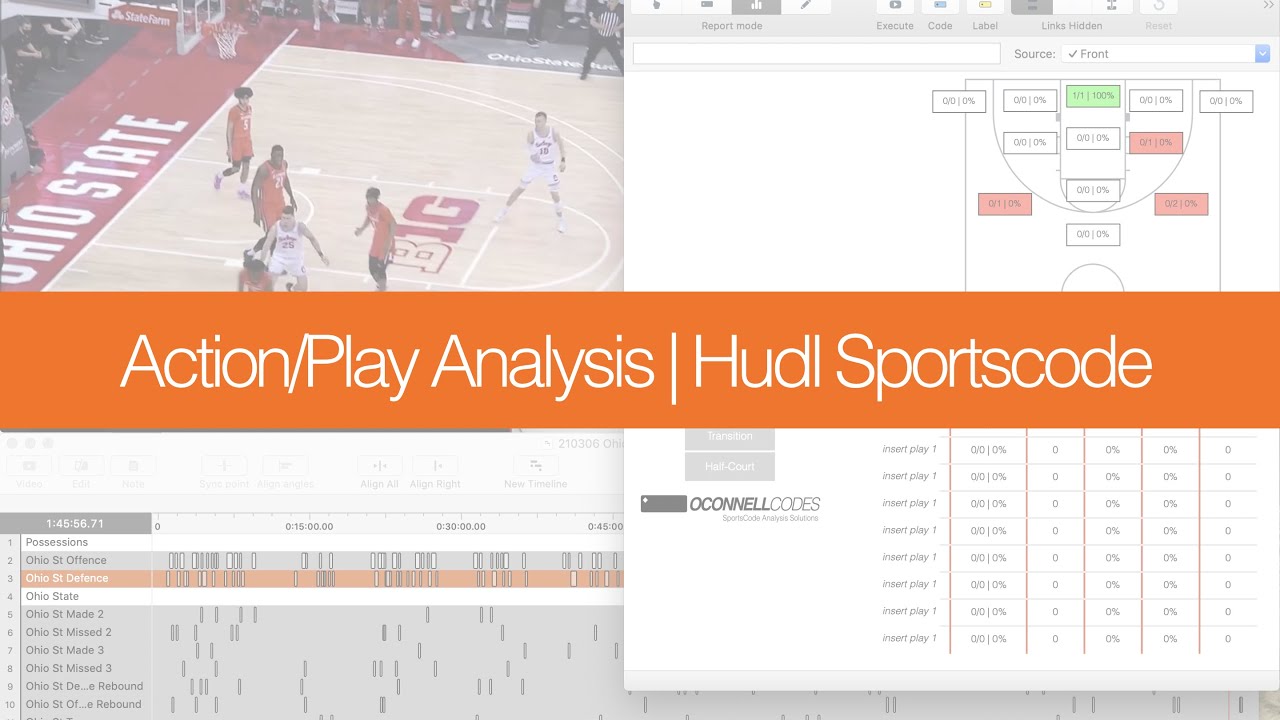Expand the toolbar overflow chevrons
The height and width of the screenshot is (720, 1280).
pos(1268,5)
